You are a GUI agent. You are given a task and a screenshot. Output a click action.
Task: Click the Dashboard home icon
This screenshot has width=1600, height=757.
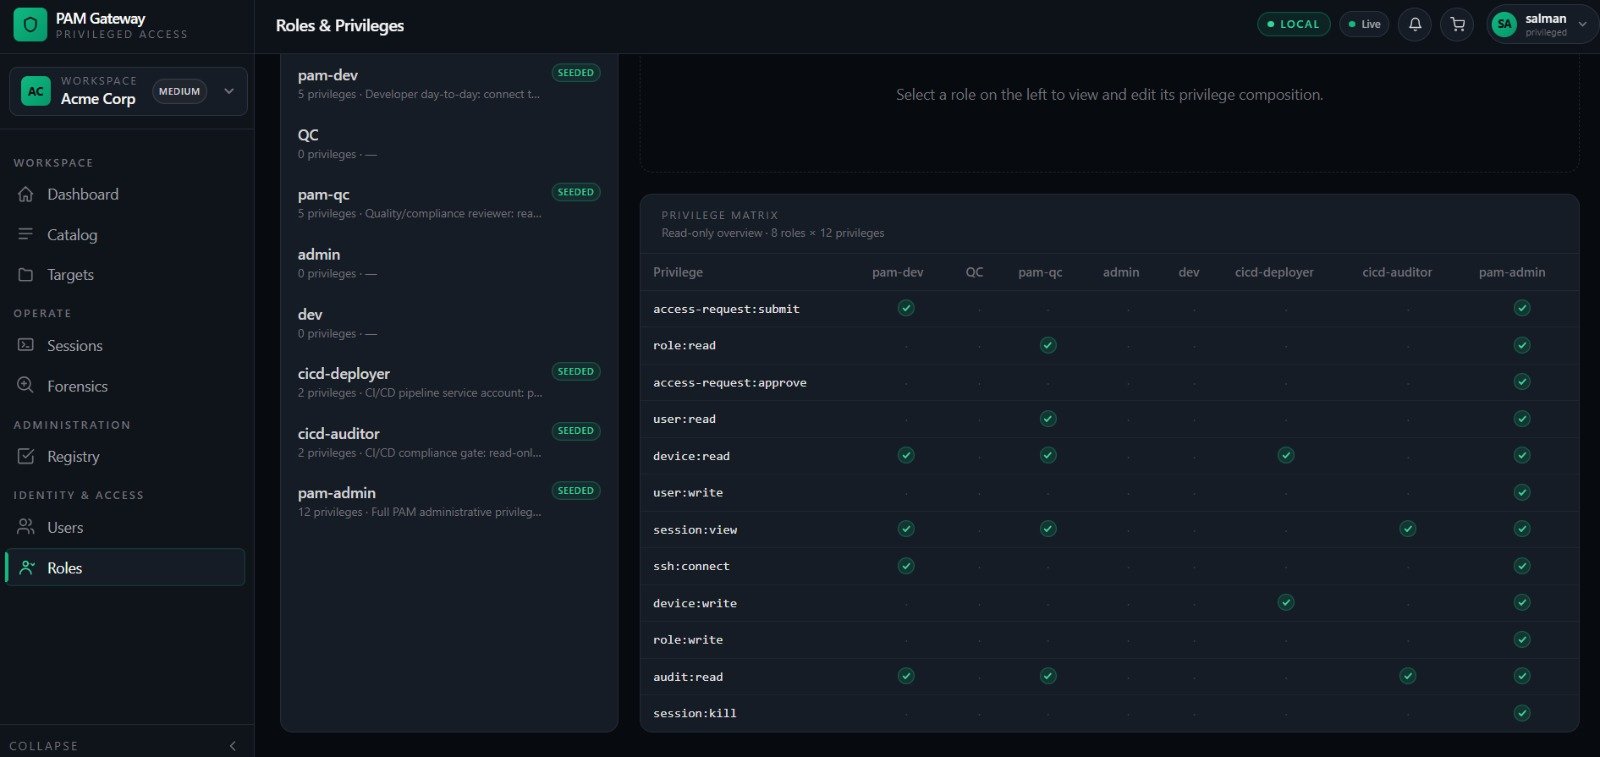26,194
